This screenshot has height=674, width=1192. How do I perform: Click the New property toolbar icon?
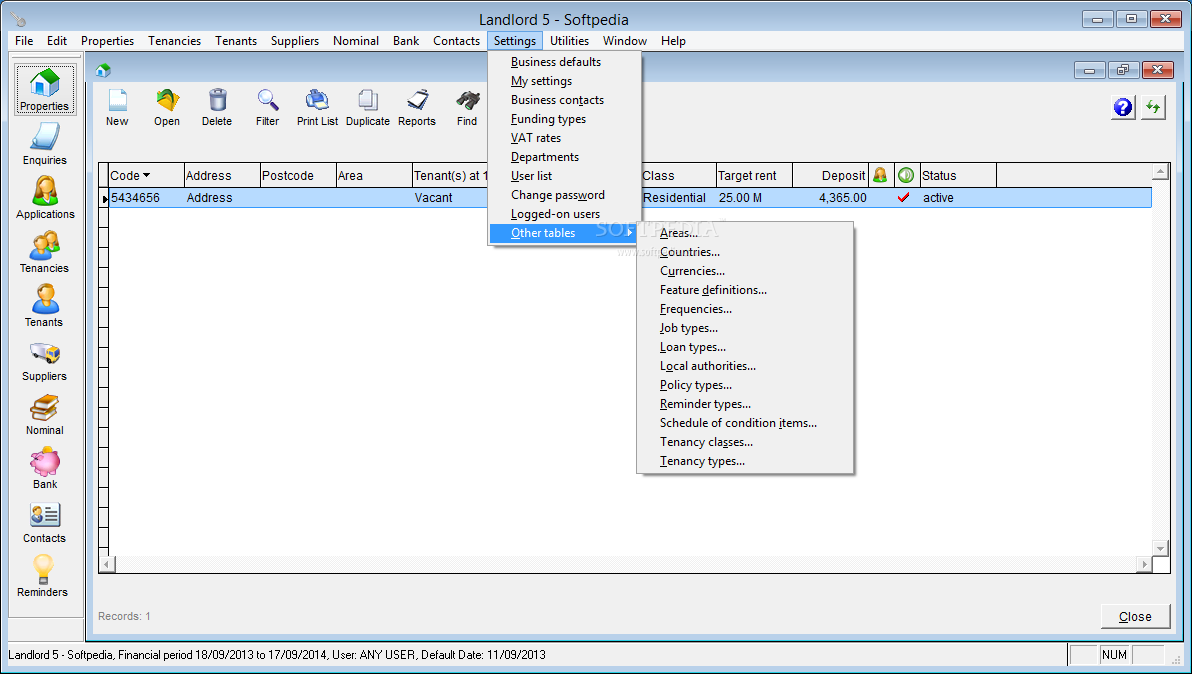coord(117,107)
